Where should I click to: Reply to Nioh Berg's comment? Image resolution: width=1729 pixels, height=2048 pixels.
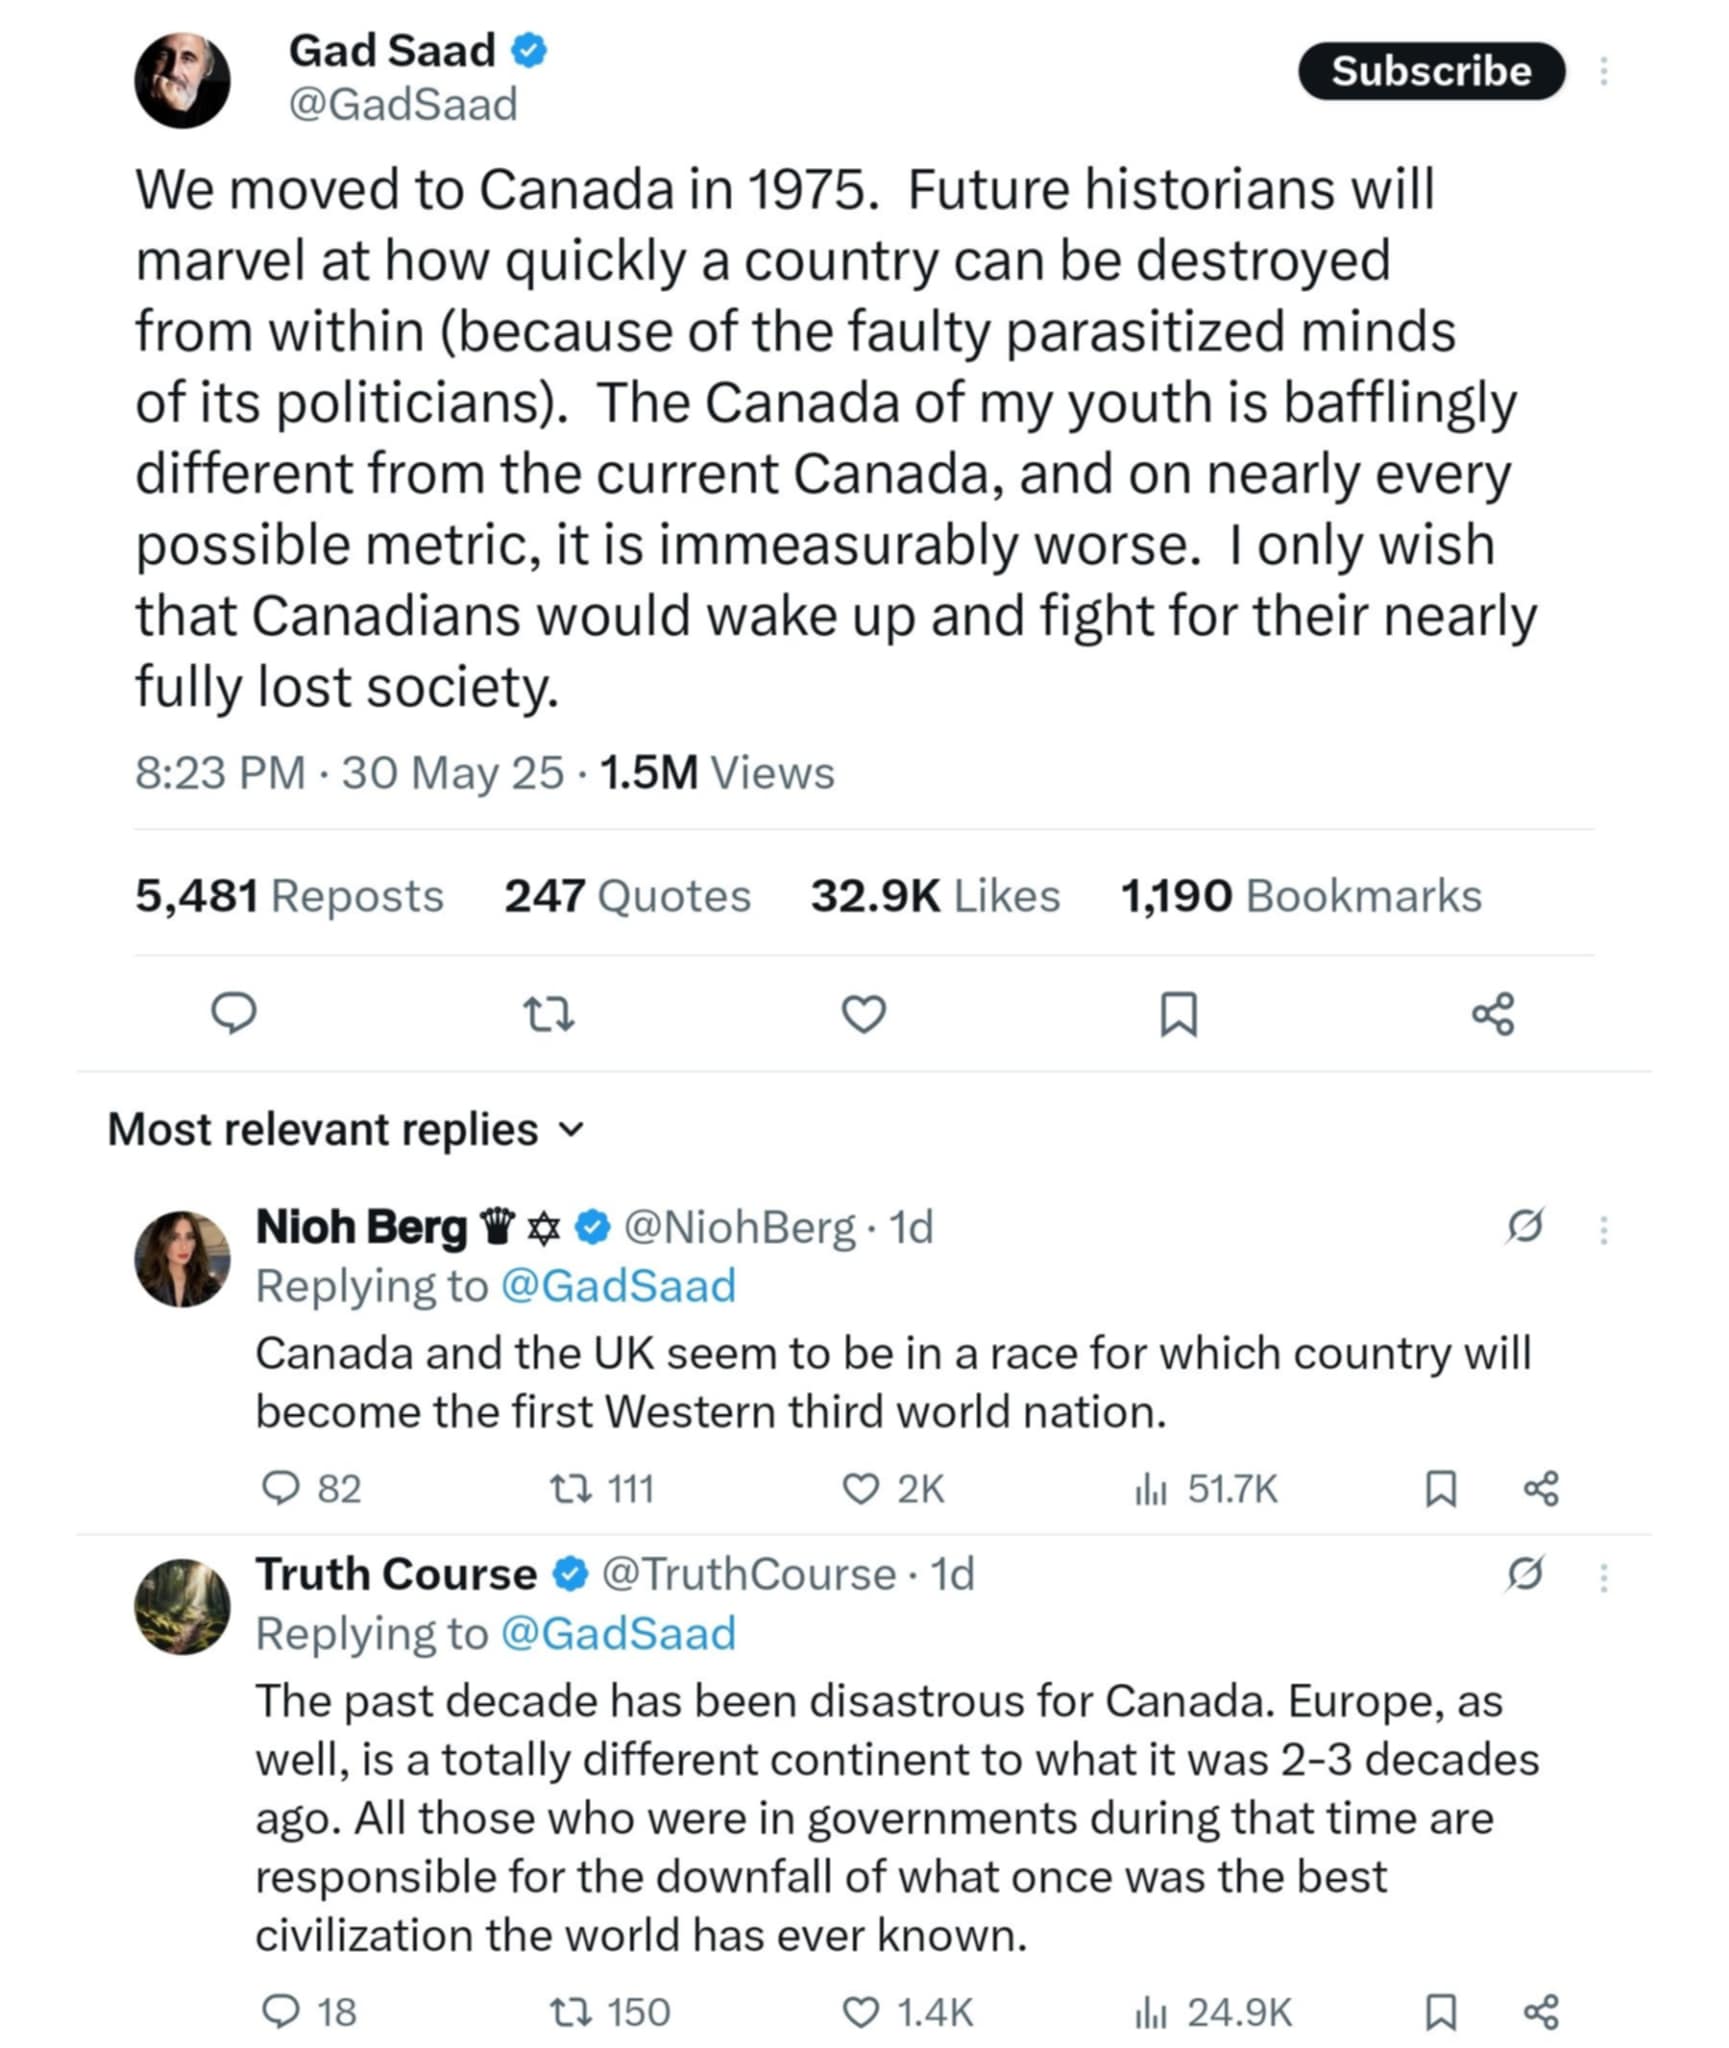coord(280,1489)
